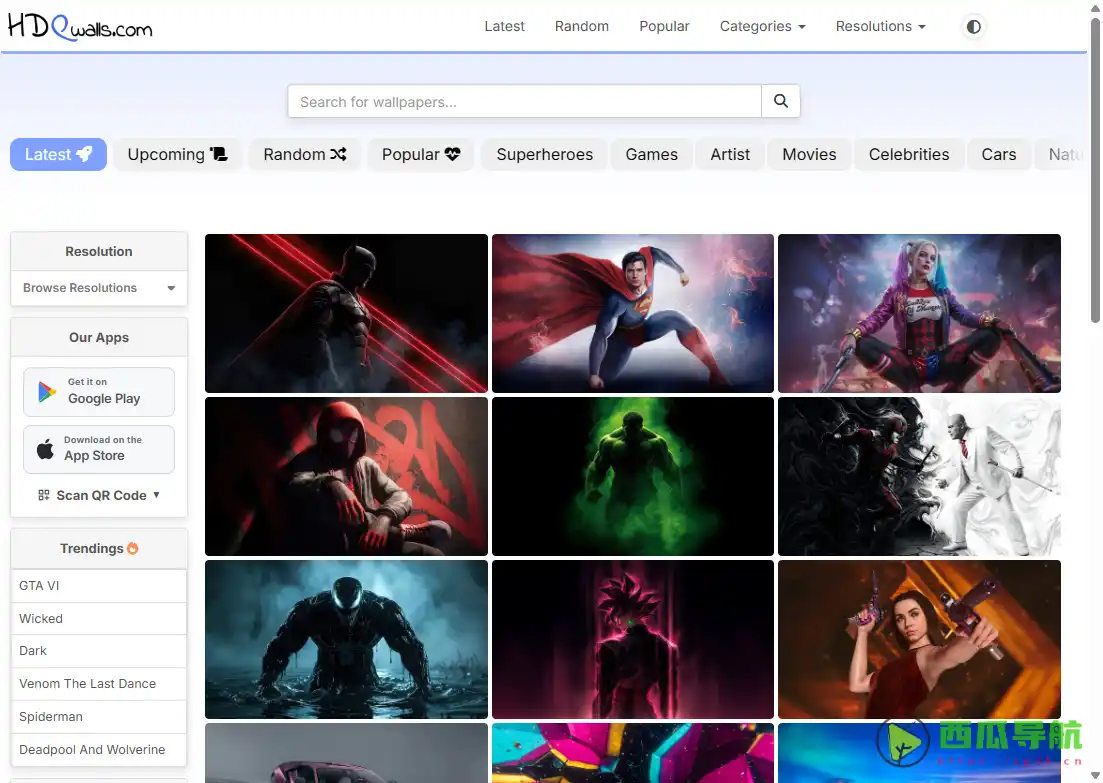Open the Superman red cape wallpaper
1103x783 pixels.
pos(632,313)
